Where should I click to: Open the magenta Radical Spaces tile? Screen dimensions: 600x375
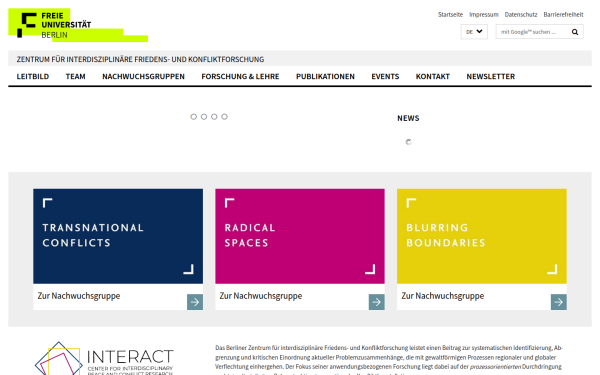tap(300, 236)
